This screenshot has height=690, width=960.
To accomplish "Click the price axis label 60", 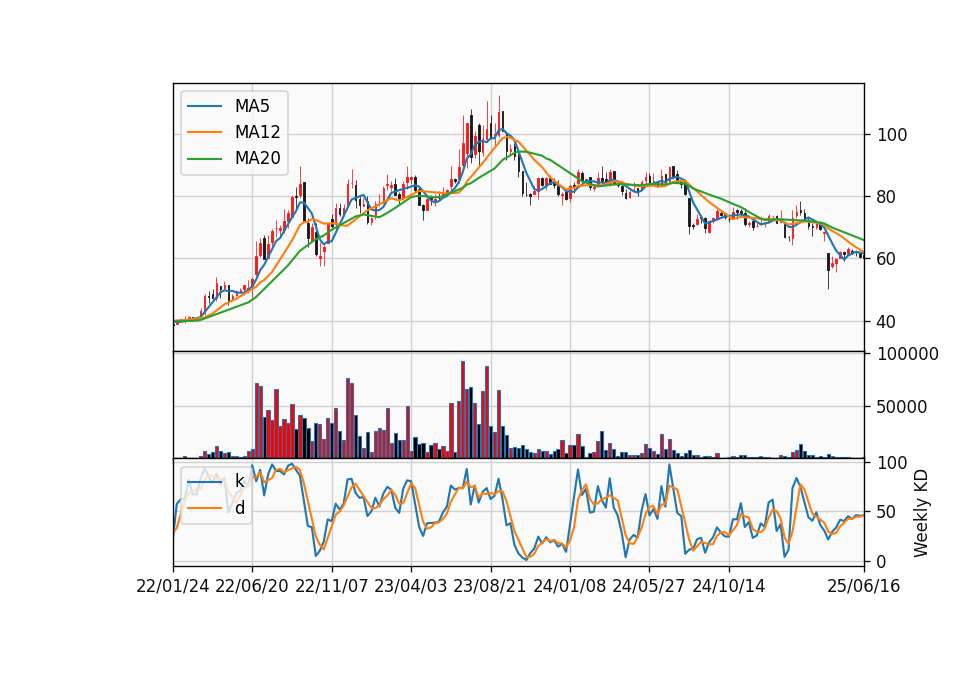I will (887, 259).
